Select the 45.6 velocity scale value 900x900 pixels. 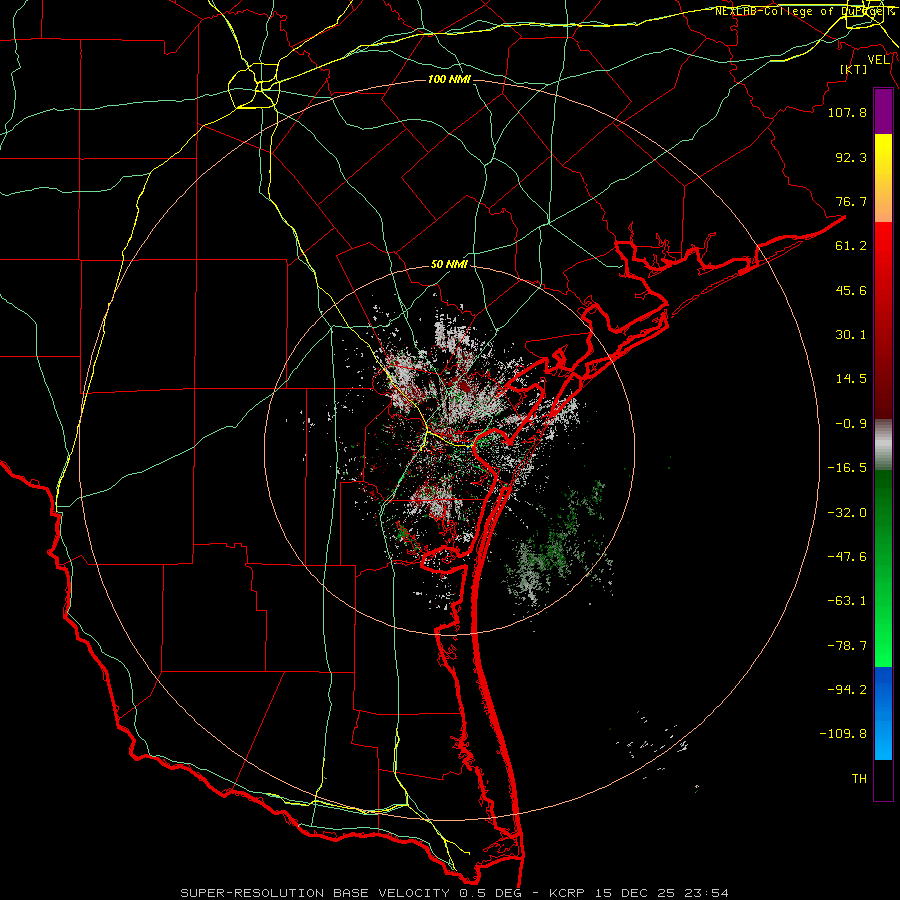(851, 290)
